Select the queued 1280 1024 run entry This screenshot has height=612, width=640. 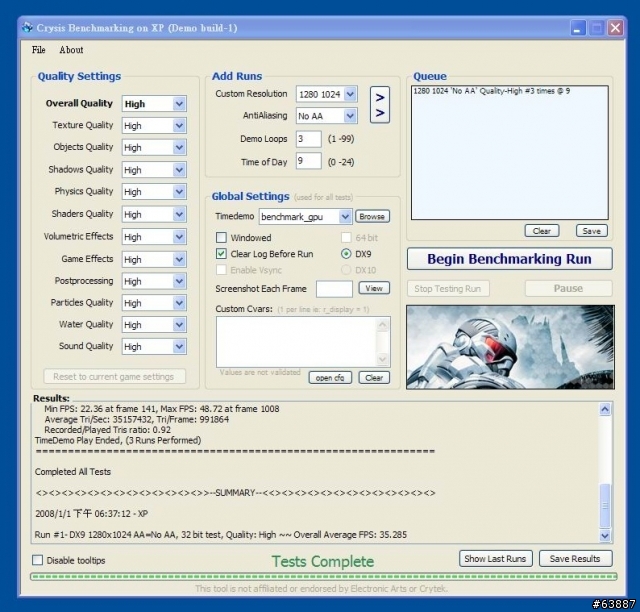492,91
